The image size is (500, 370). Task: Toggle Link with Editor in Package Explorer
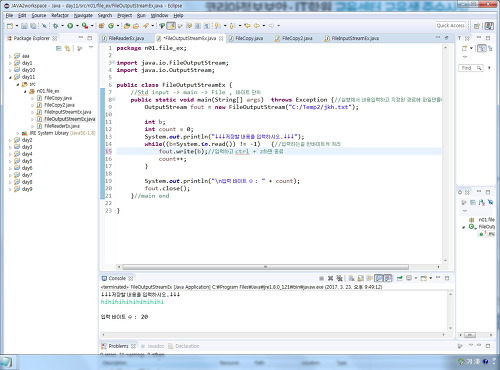click(x=67, y=48)
